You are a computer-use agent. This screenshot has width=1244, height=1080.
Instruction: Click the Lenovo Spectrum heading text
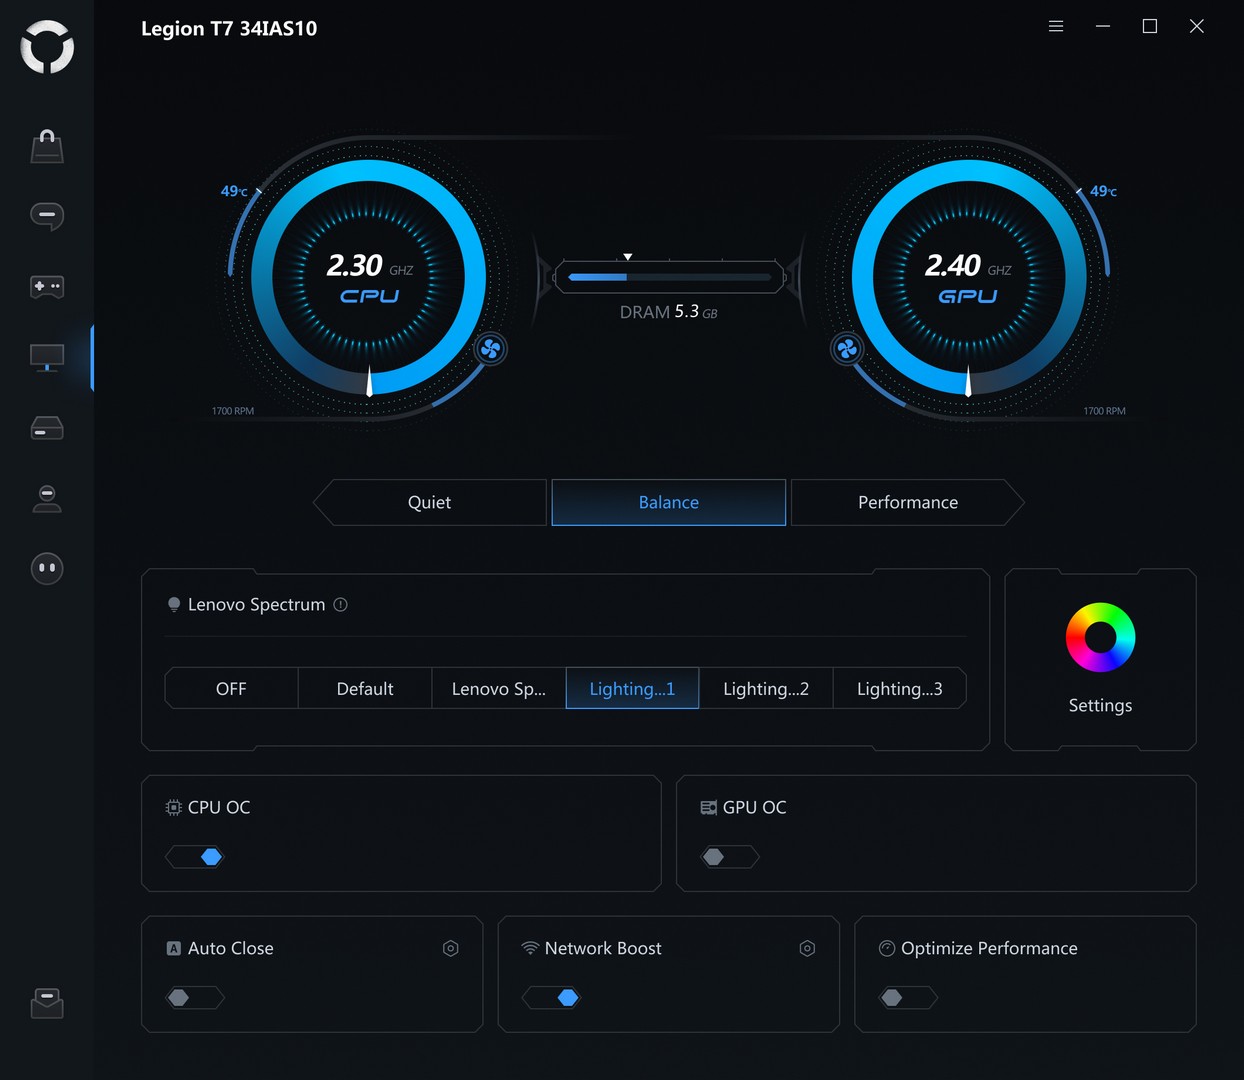256,604
